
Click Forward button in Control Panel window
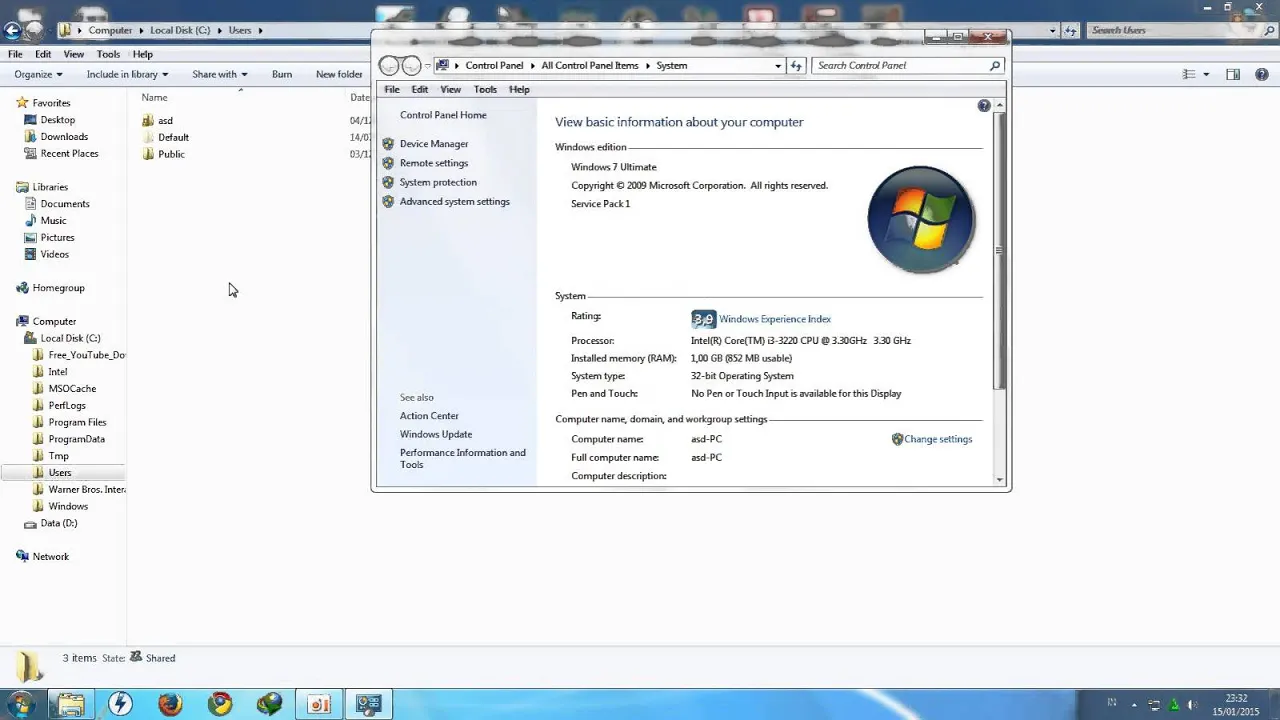pos(411,66)
